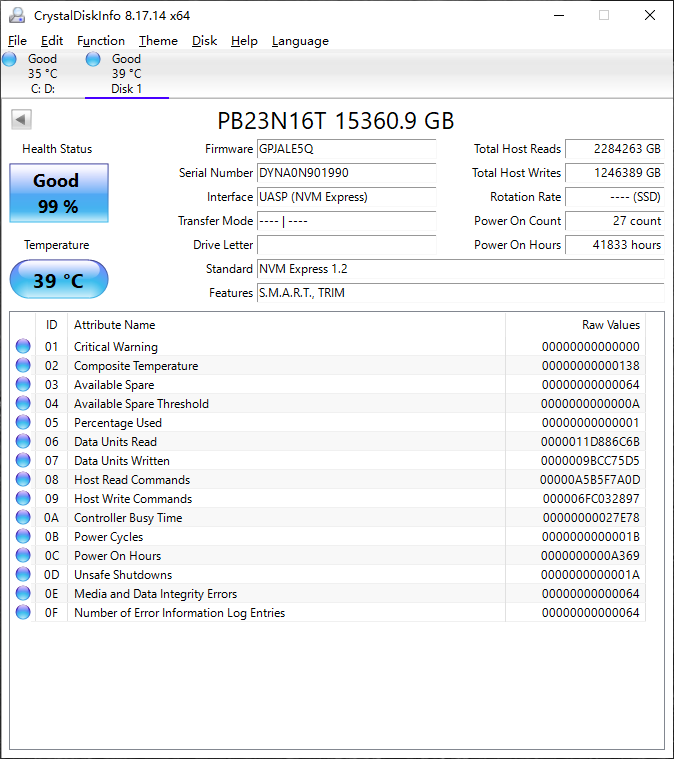Click the Standard field NVM Express 1.2
Screen dimensions: 674x759
click(x=460, y=269)
